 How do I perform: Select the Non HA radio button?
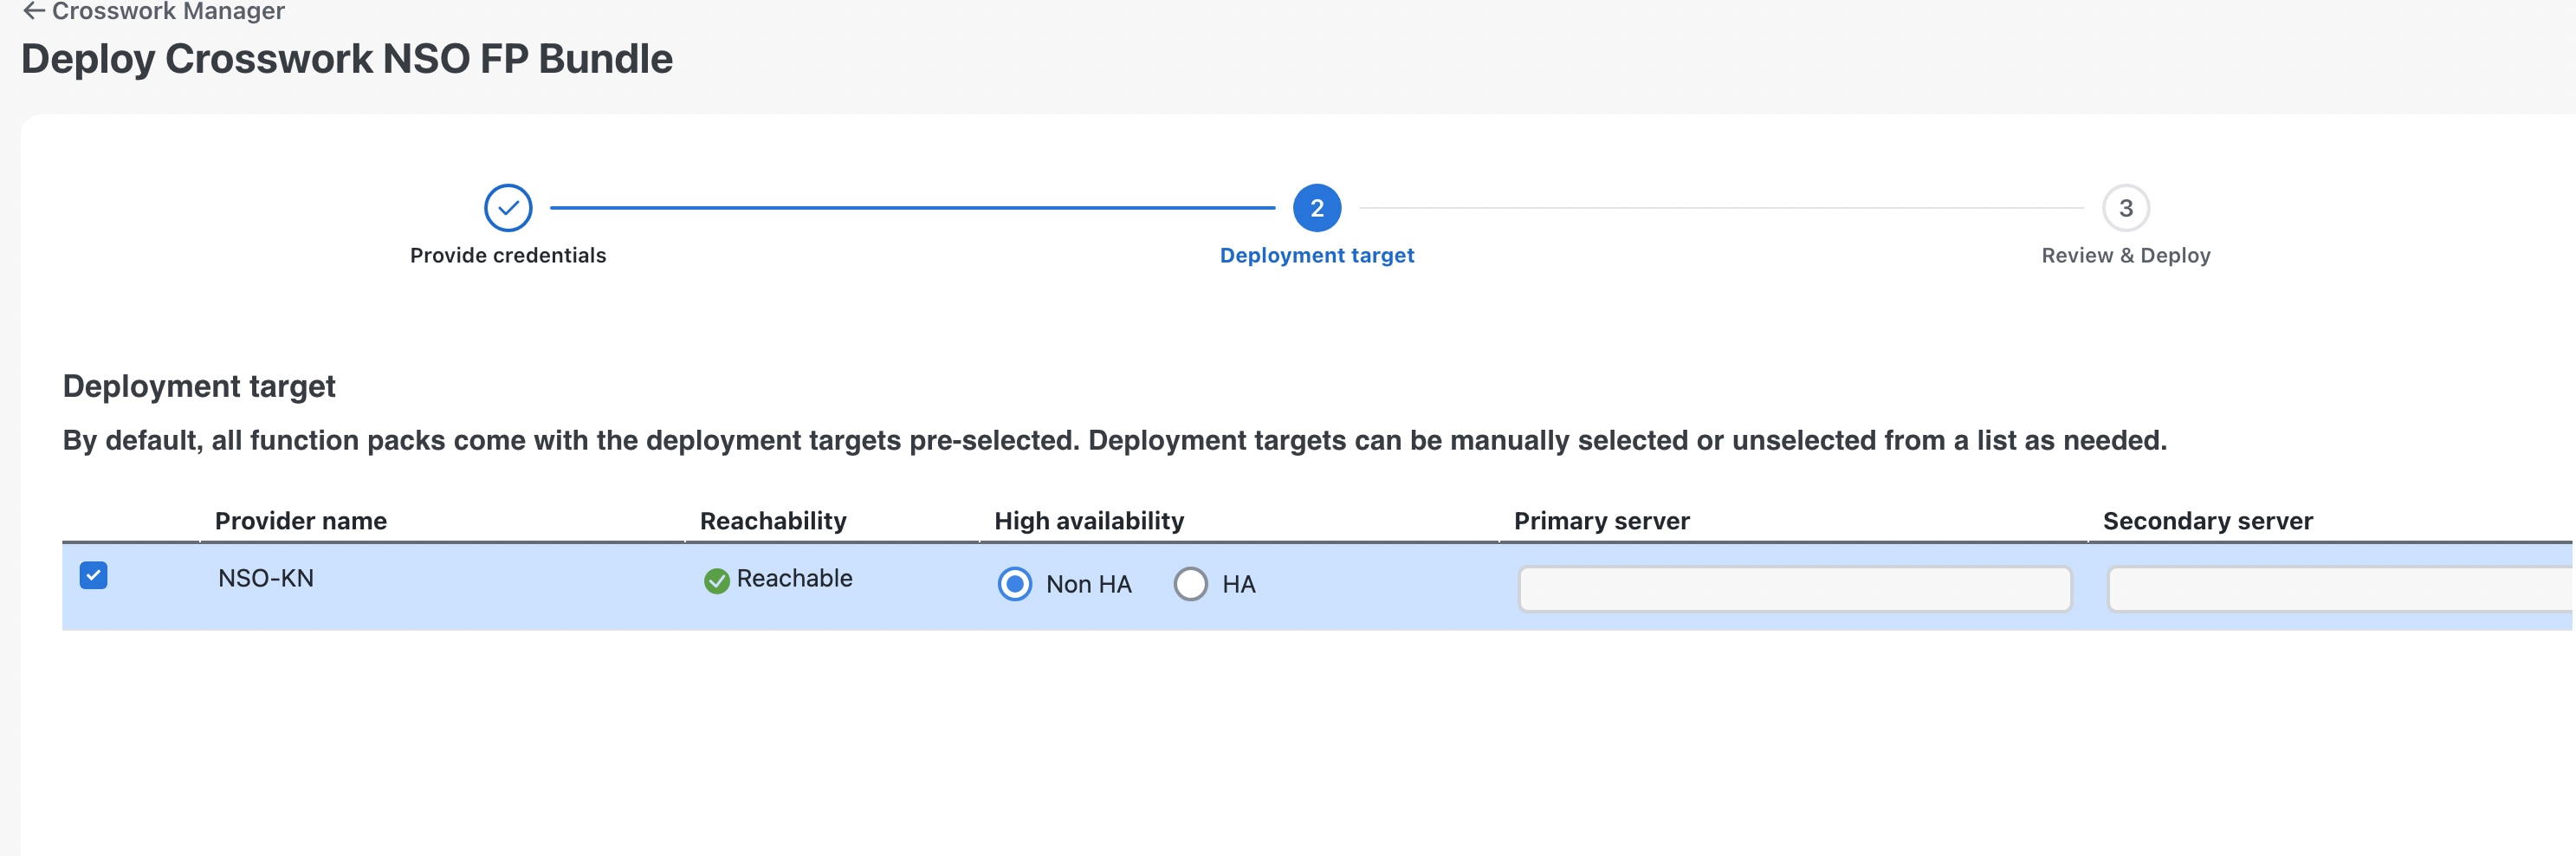[1014, 584]
